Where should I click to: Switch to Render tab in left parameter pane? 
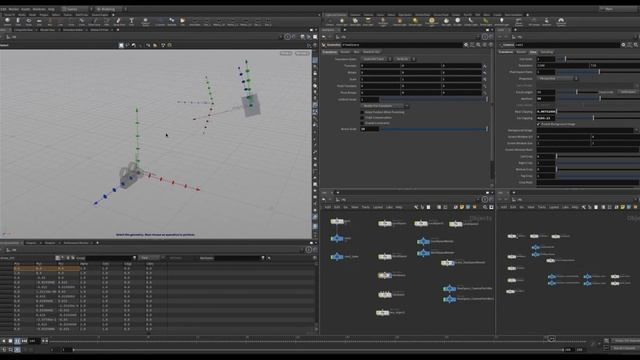pos(345,52)
